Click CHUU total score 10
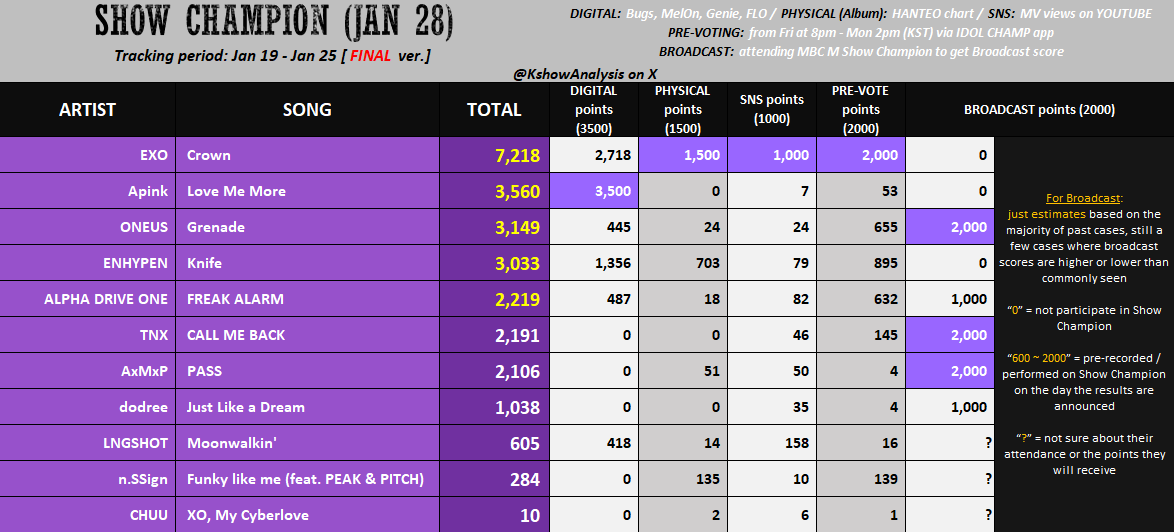 click(494, 515)
